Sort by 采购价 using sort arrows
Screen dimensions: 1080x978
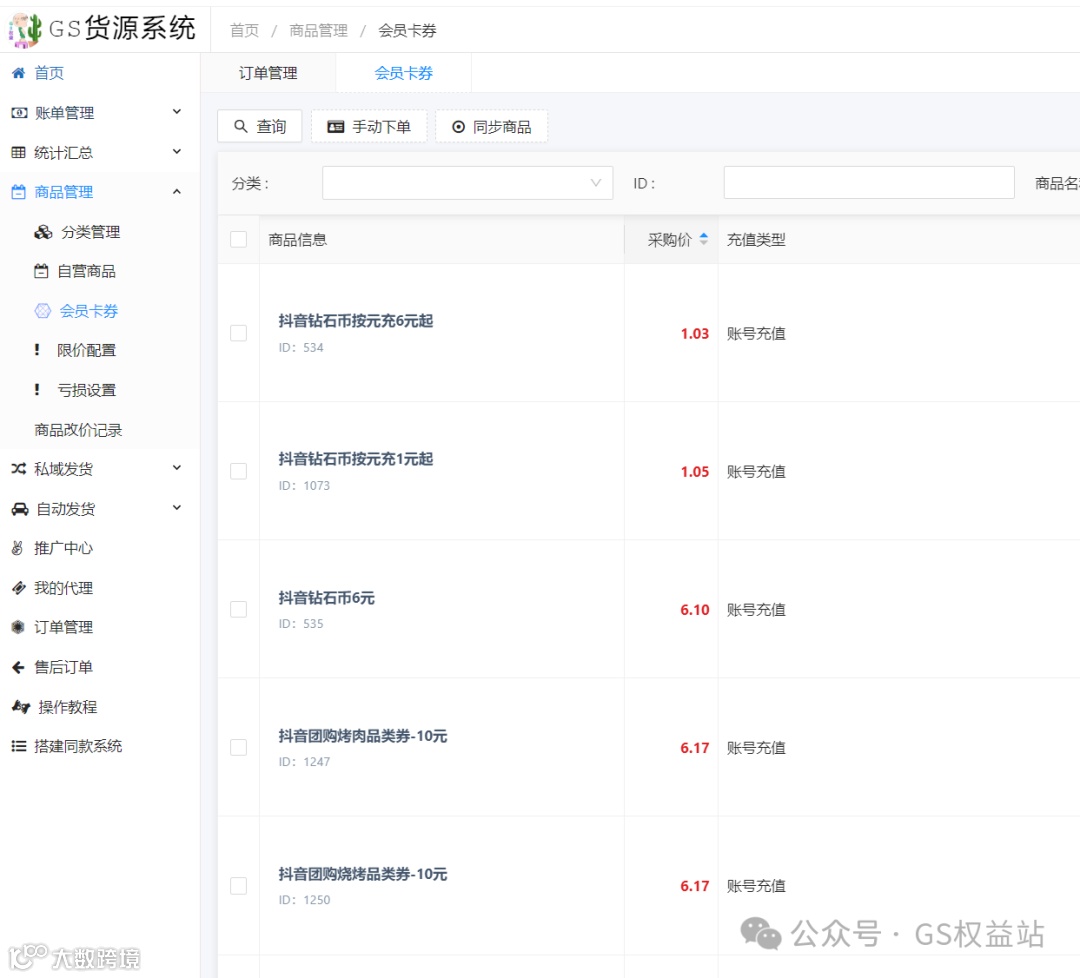point(703,239)
